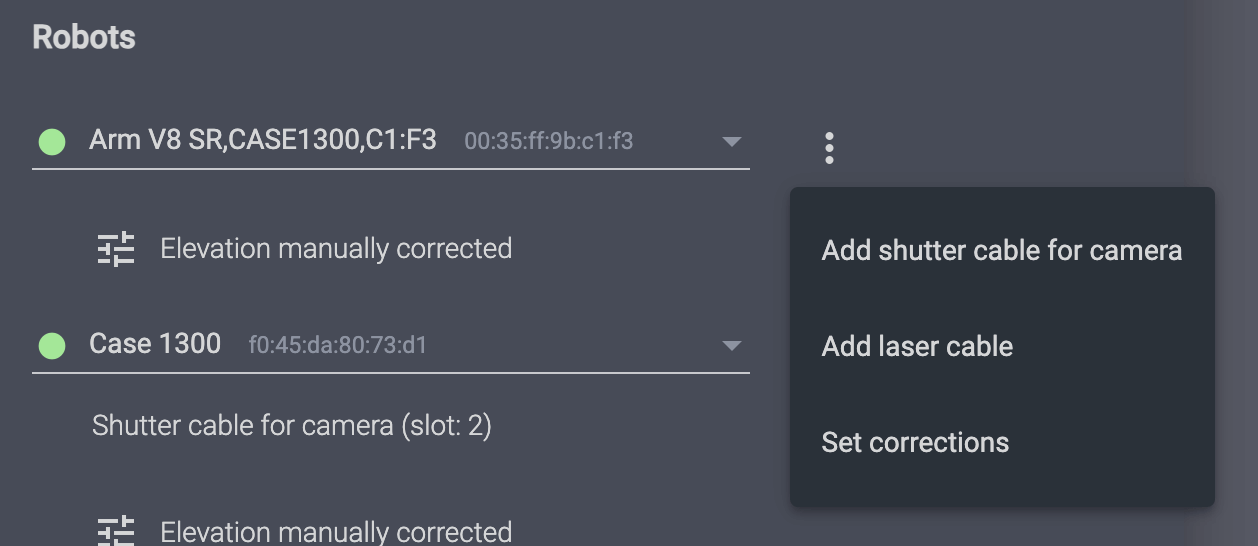This screenshot has height=546, width=1258.
Task: Expand the Arm V8 SR robot dropdown arrow
Action: (731, 142)
